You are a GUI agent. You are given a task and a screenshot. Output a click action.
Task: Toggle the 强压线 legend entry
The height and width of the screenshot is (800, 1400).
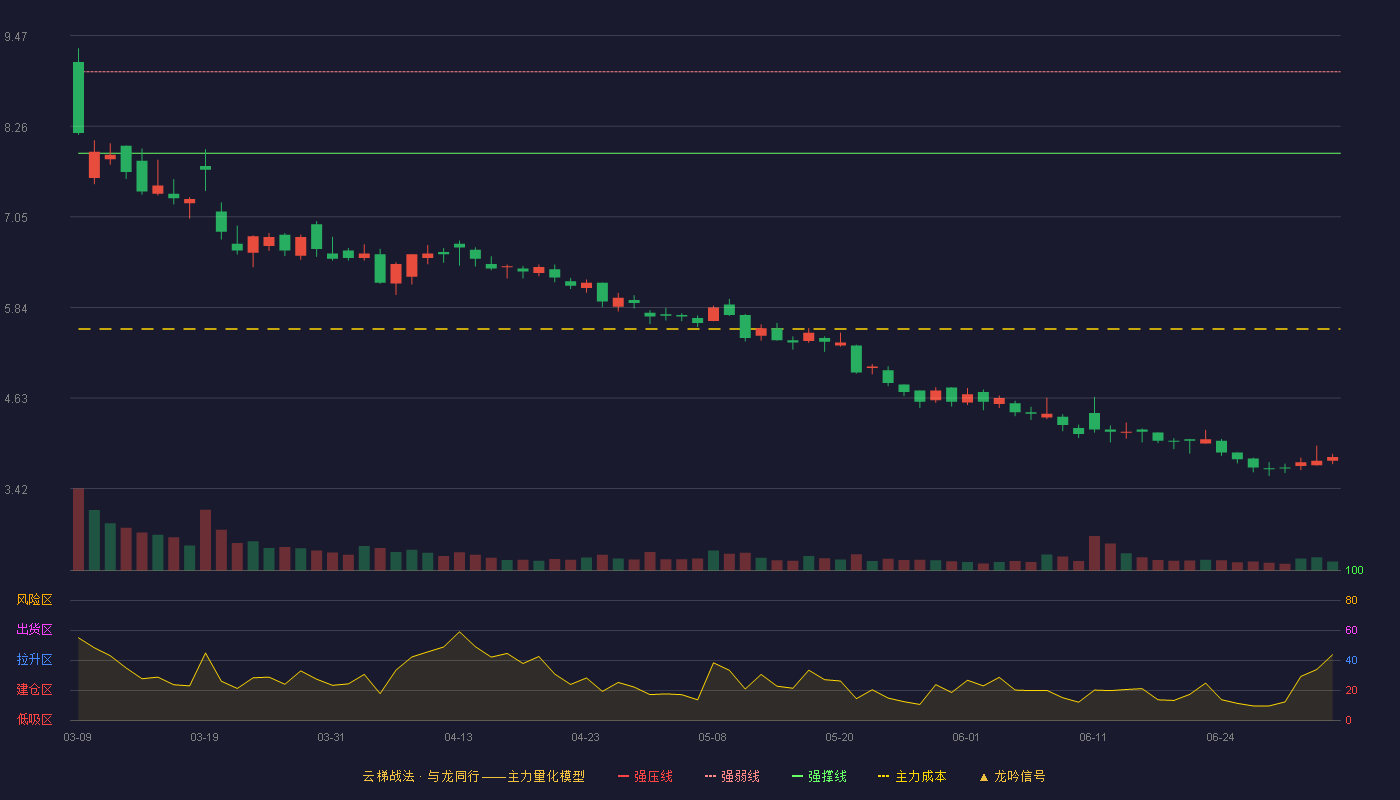[645, 776]
